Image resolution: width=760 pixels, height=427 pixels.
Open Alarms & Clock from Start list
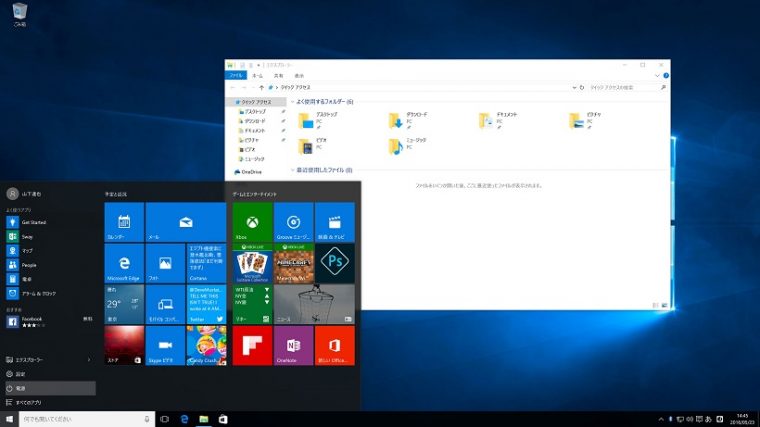click(50, 293)
